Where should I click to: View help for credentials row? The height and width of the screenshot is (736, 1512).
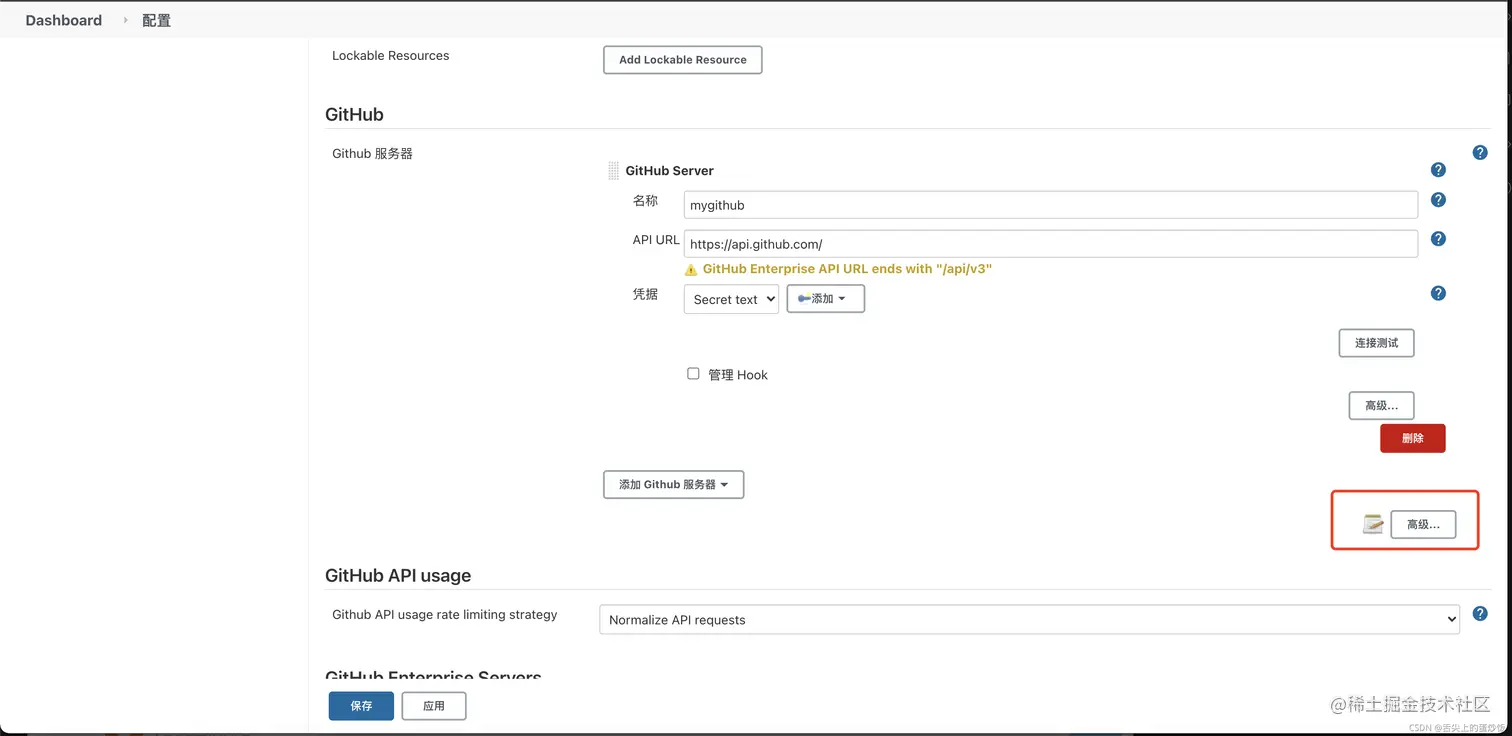click(1438, 293)
